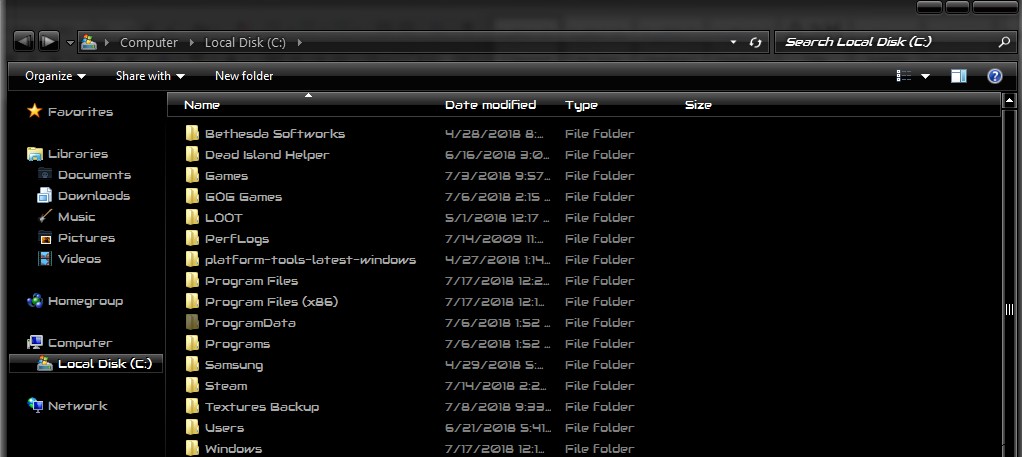Expand the arrow after Computer breadcrumb
This screenshot has height=457, width=1022.
[192, 43]
